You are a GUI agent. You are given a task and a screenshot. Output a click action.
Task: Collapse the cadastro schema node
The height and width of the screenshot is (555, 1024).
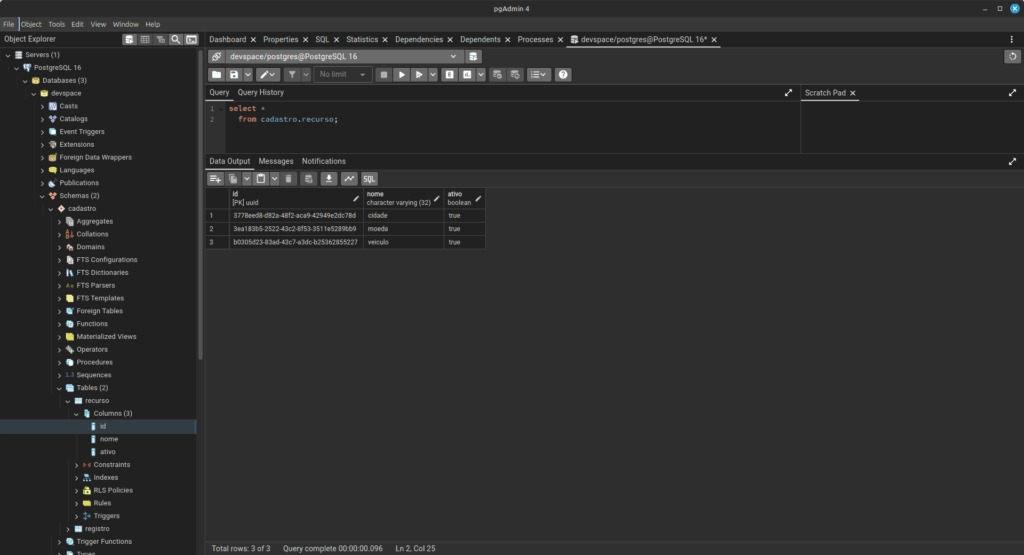tap(51, 209)
